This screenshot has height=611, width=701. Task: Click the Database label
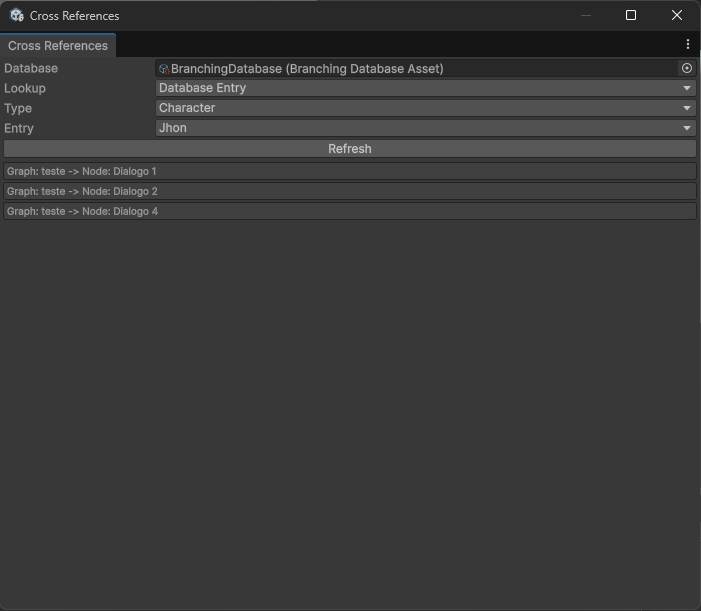[x=31, y=68]
